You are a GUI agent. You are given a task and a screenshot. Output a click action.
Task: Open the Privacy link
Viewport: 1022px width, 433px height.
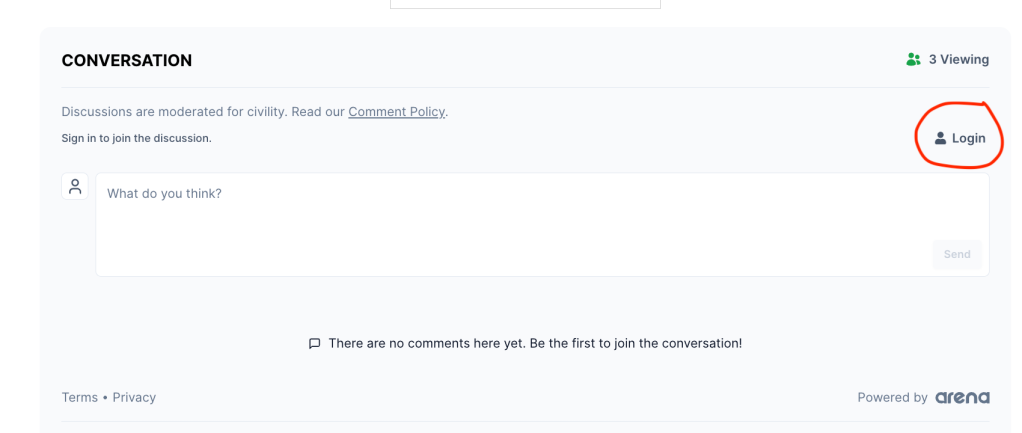[x=134, y=398]
